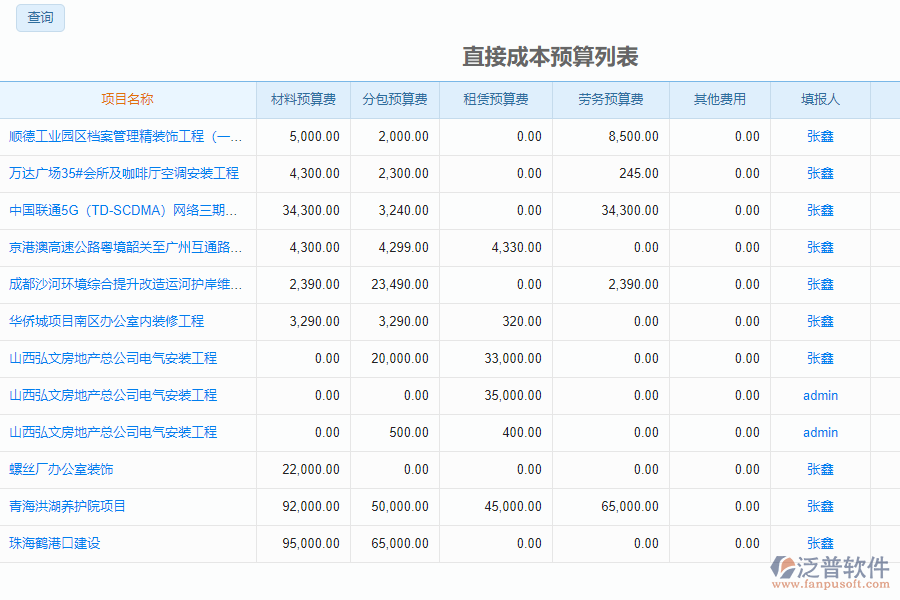Sort by the 材料预算费 column header

click(x=303, y=98)
